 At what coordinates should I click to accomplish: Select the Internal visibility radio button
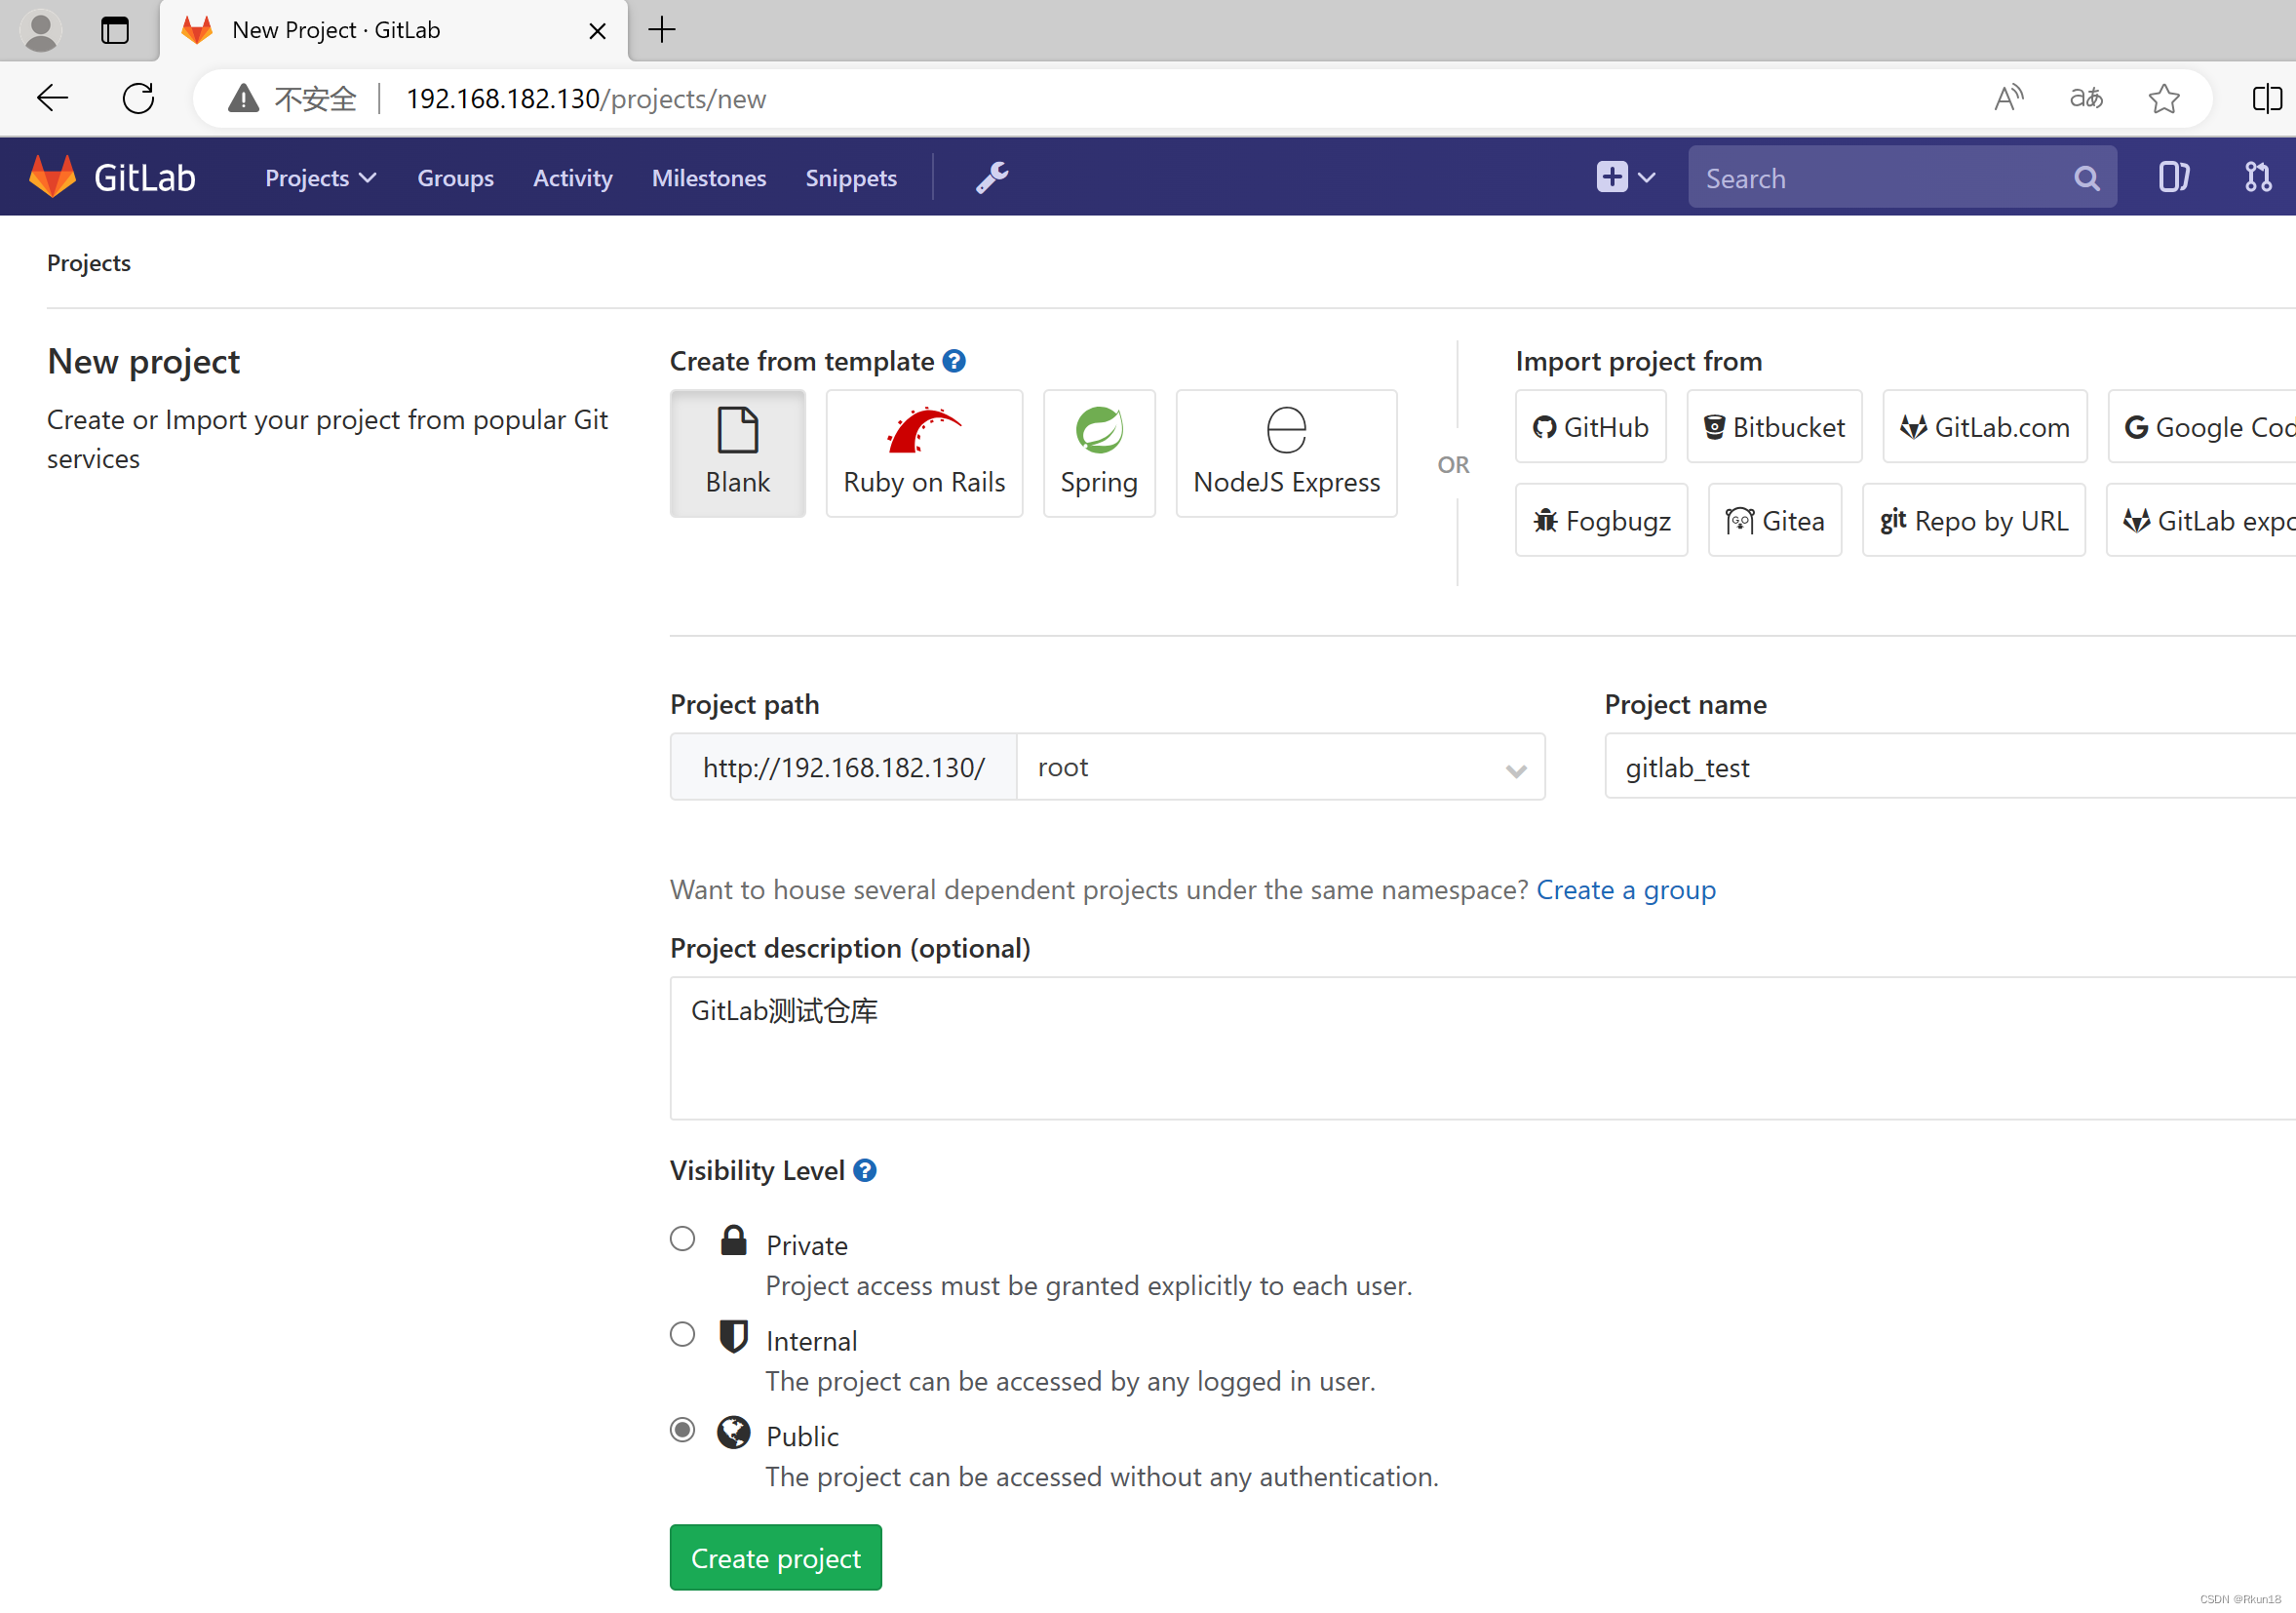tap(682, 1335)
